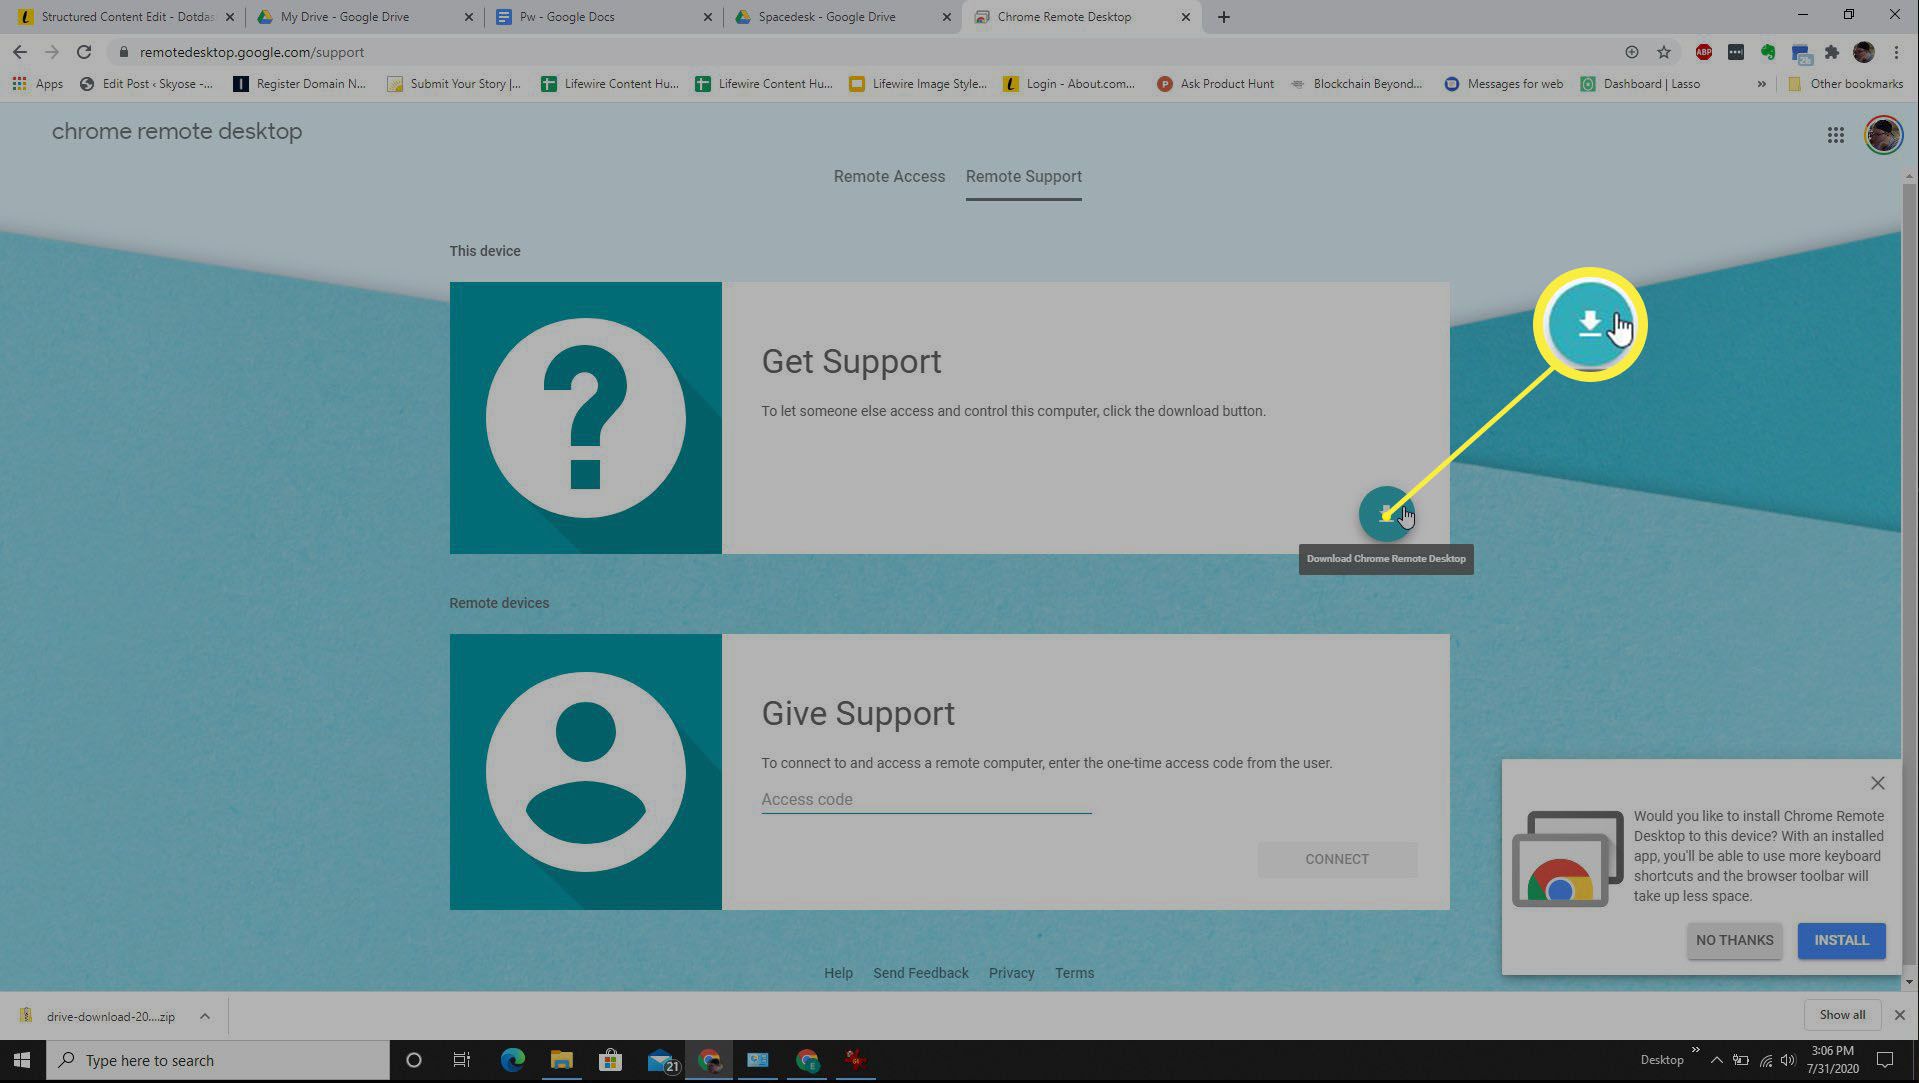Open the Messages for web bookmark

[x=1503, y=84]
